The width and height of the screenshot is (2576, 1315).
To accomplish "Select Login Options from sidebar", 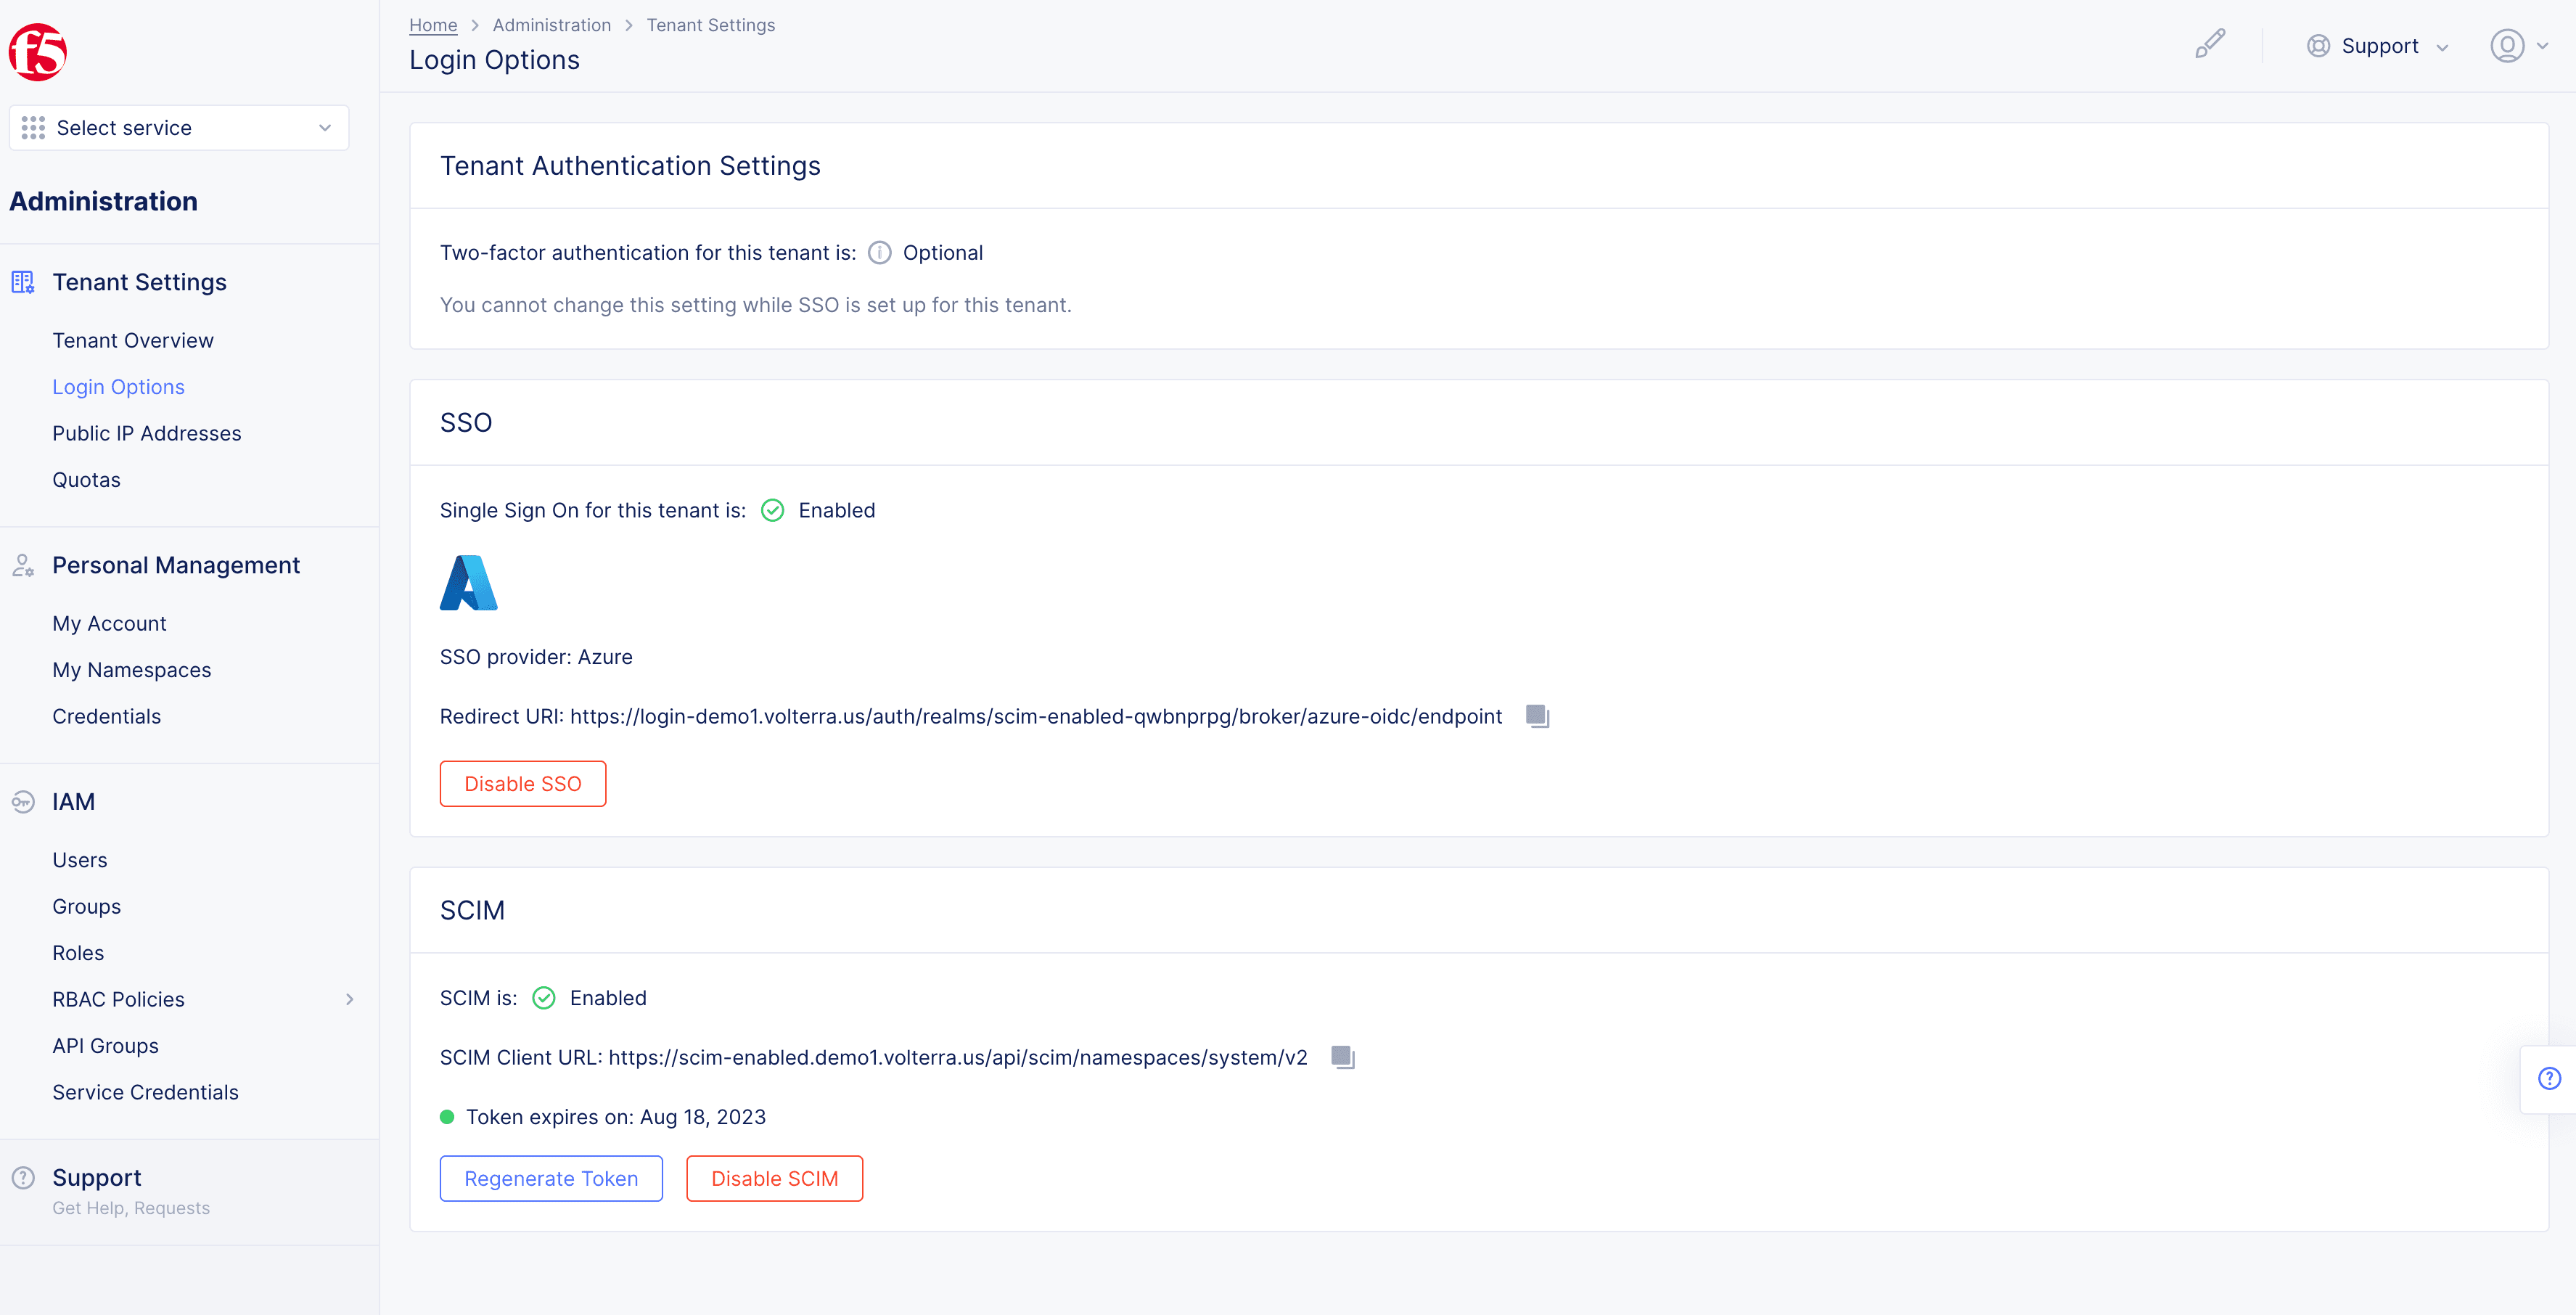I will (118, 386).
